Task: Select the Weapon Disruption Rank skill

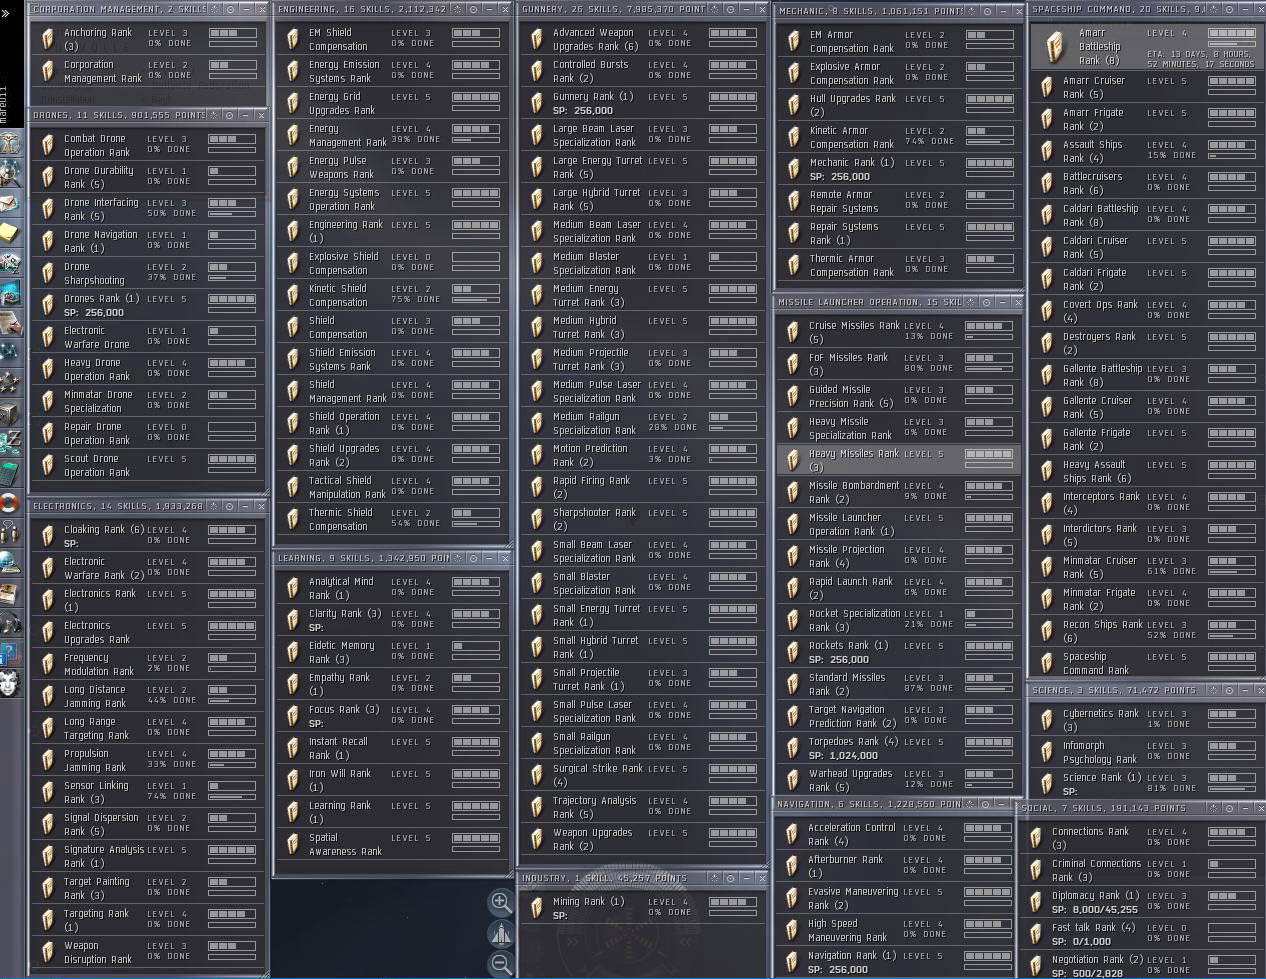Action: [x=149, y=952]
